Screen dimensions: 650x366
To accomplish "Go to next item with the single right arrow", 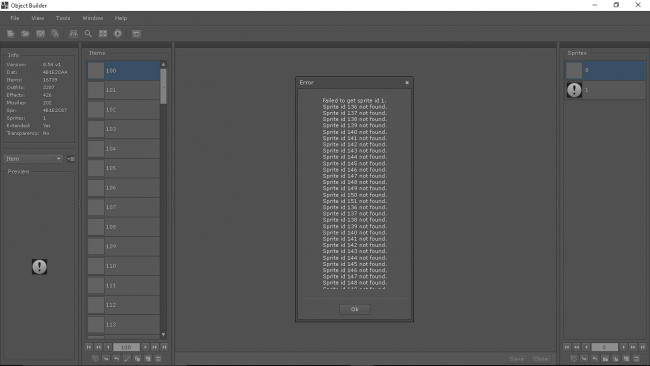I will (145, 347).
